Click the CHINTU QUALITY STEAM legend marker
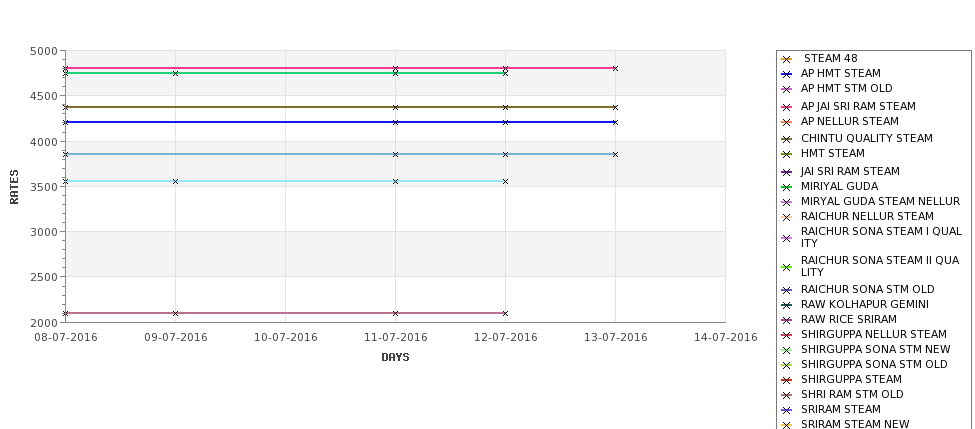Viewport: 975px width, 429px height. (x=786, y=139)
